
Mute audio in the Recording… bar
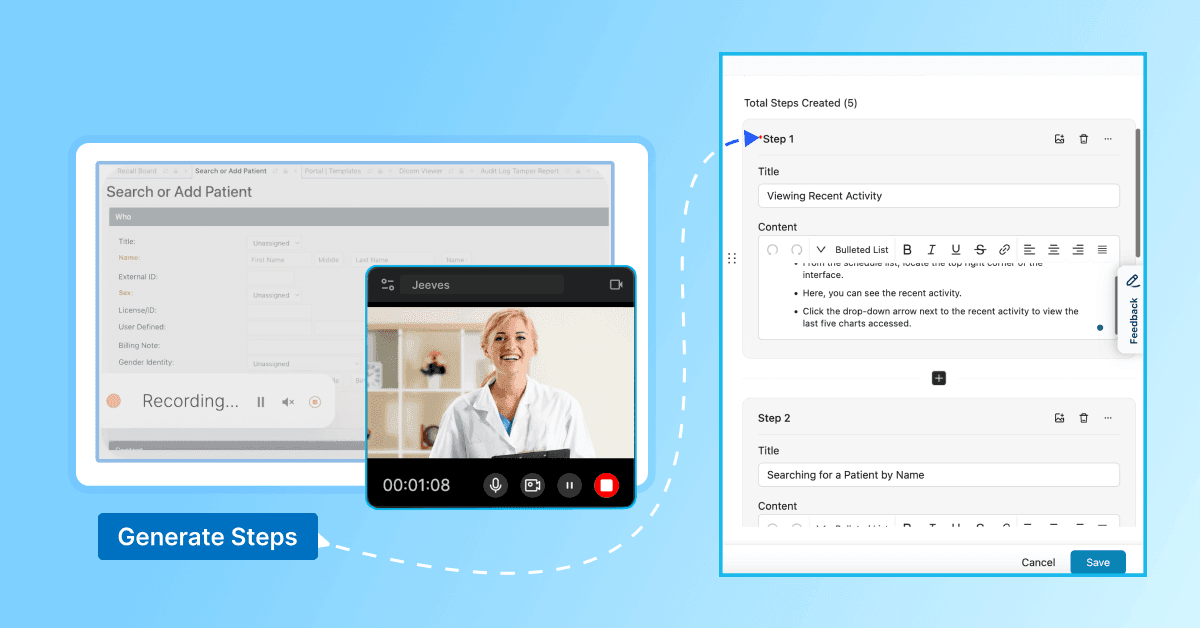pos(288,402)
